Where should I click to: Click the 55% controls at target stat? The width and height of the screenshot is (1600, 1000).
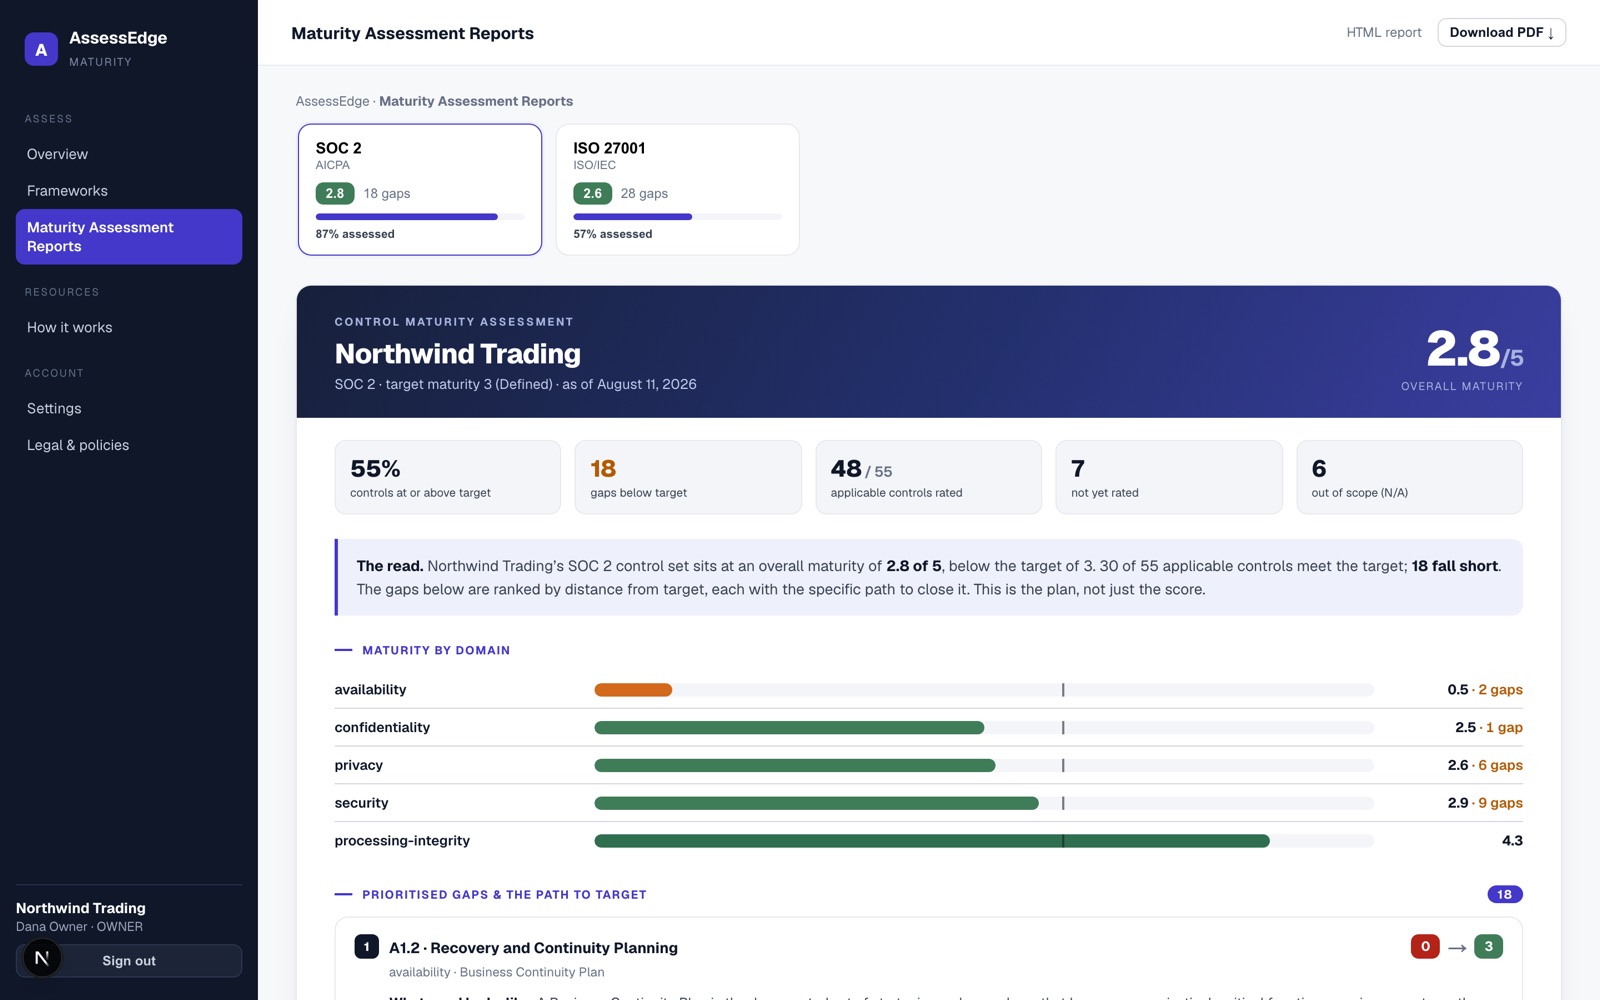pyautogui.click(x=448, y=477)
